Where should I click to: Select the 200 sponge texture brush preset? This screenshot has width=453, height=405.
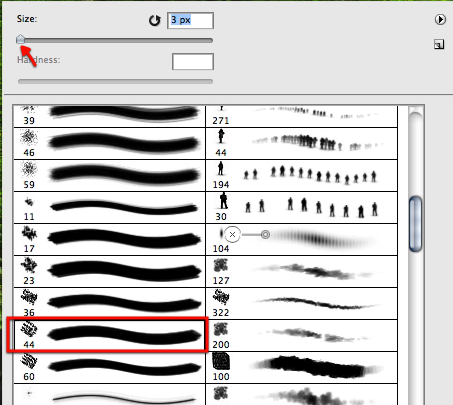pyautogui.click(x=302, y=335)
